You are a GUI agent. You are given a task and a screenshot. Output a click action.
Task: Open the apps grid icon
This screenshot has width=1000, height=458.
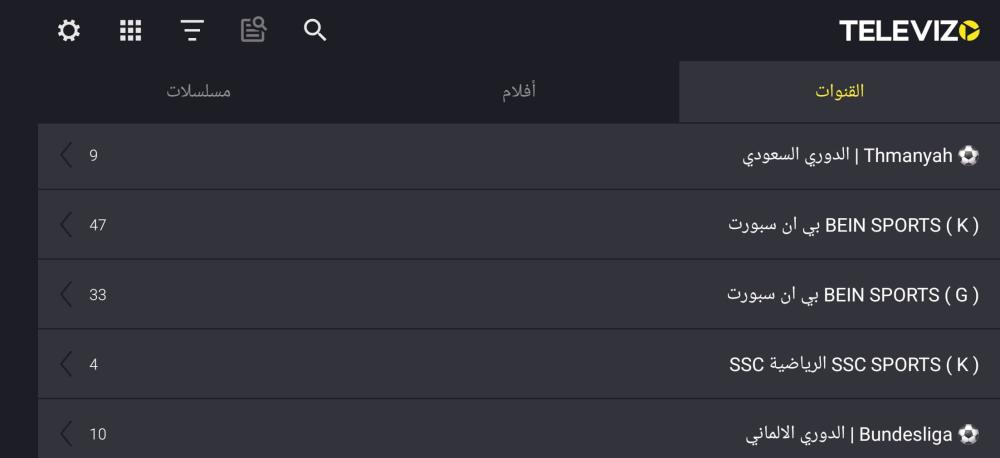130,31
